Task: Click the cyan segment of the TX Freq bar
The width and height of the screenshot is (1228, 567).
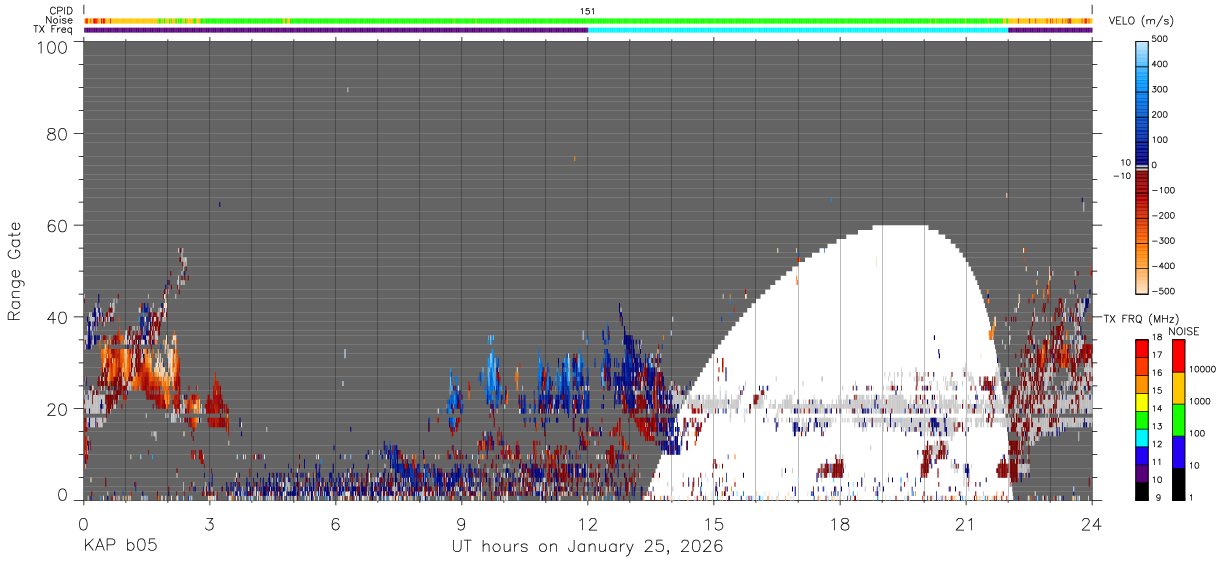Action: pos(798,30)
